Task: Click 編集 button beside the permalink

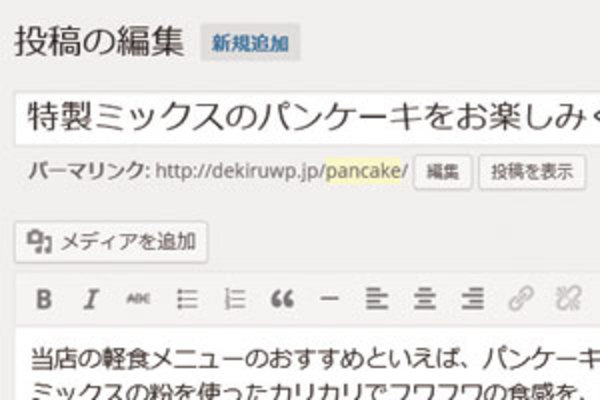Action: tap(443, 172)
